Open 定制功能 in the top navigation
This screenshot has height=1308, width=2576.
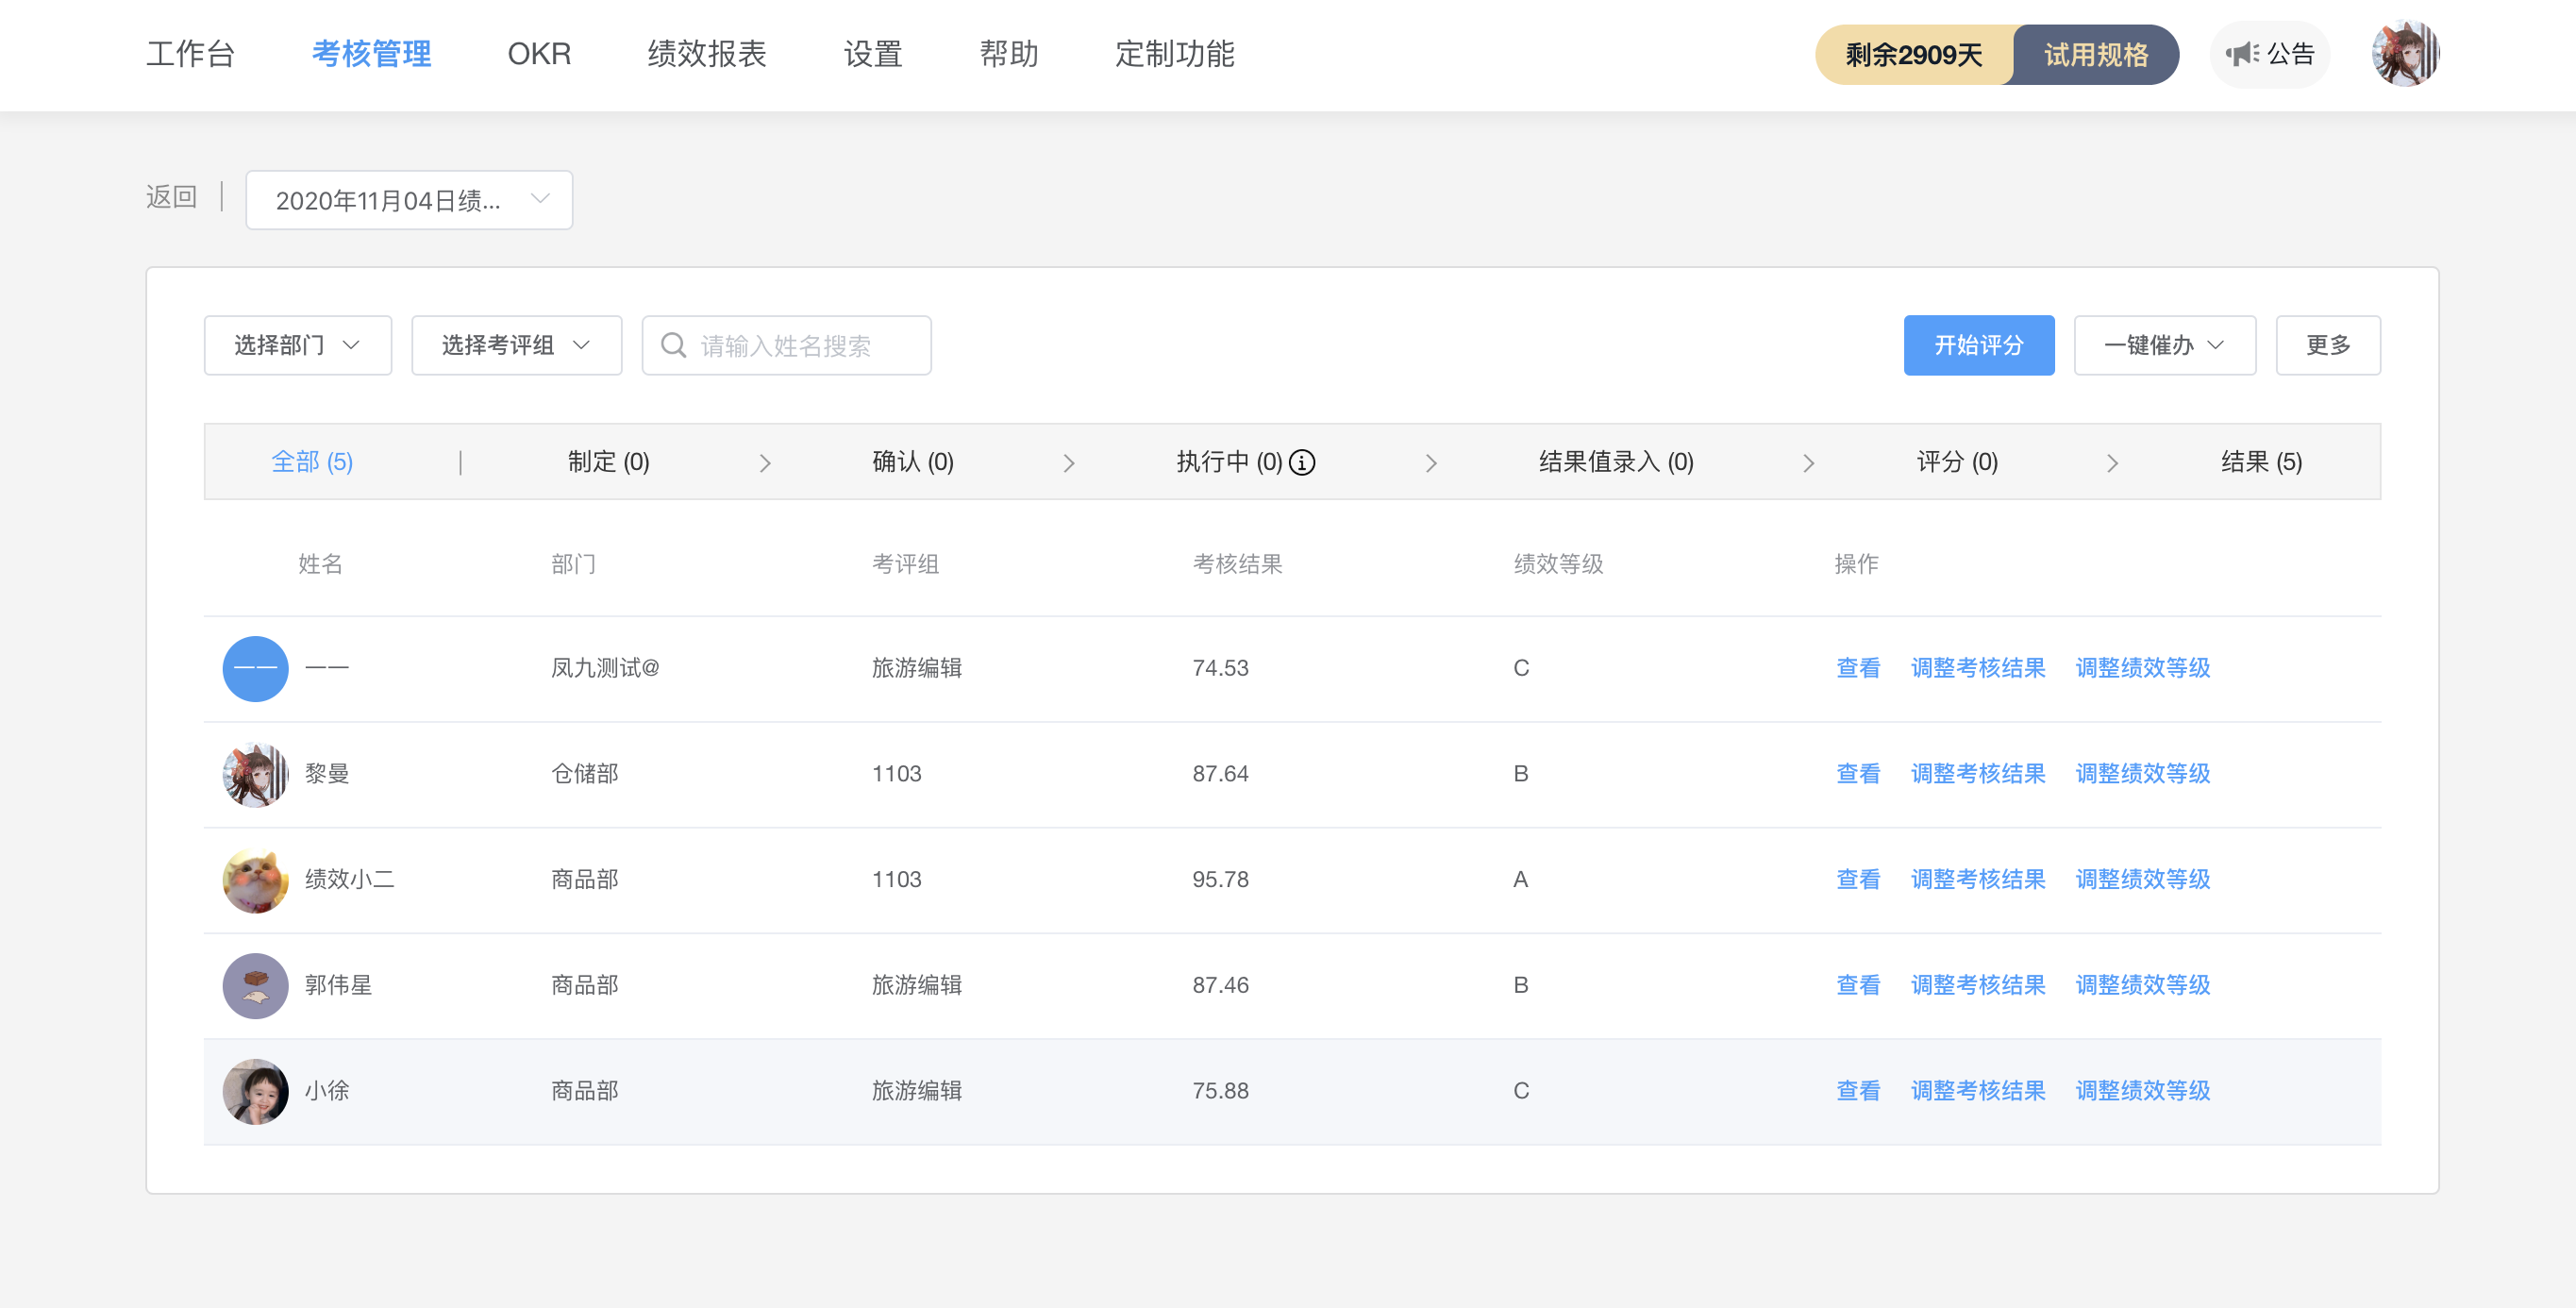(1175, 54)
